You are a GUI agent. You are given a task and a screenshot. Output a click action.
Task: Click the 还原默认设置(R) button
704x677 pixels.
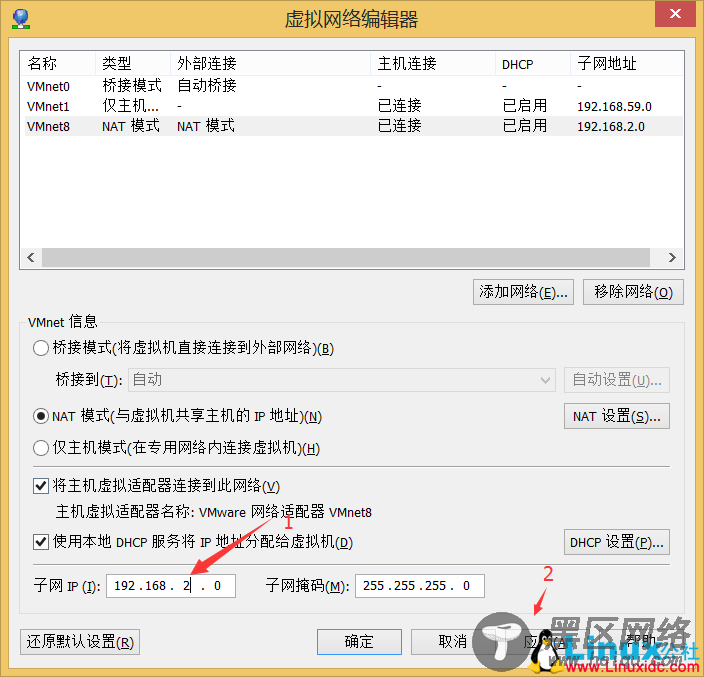(80, 642)
